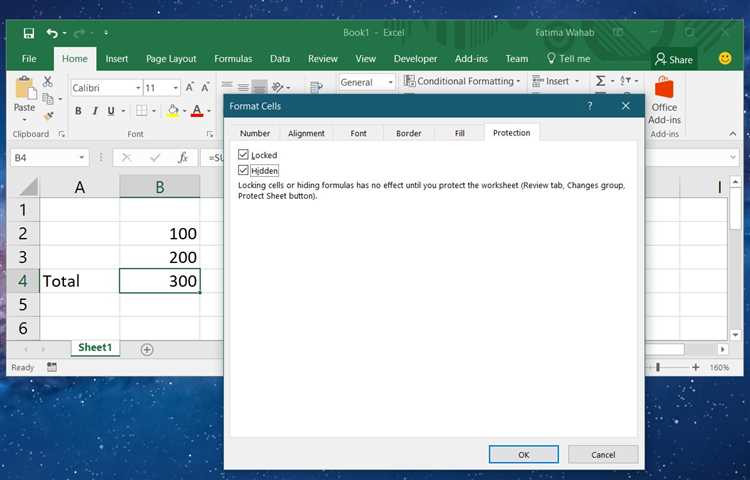Open Conditional Formatting menu
Viewport: 750px width, 480px height.
click(x=462, y=81)
